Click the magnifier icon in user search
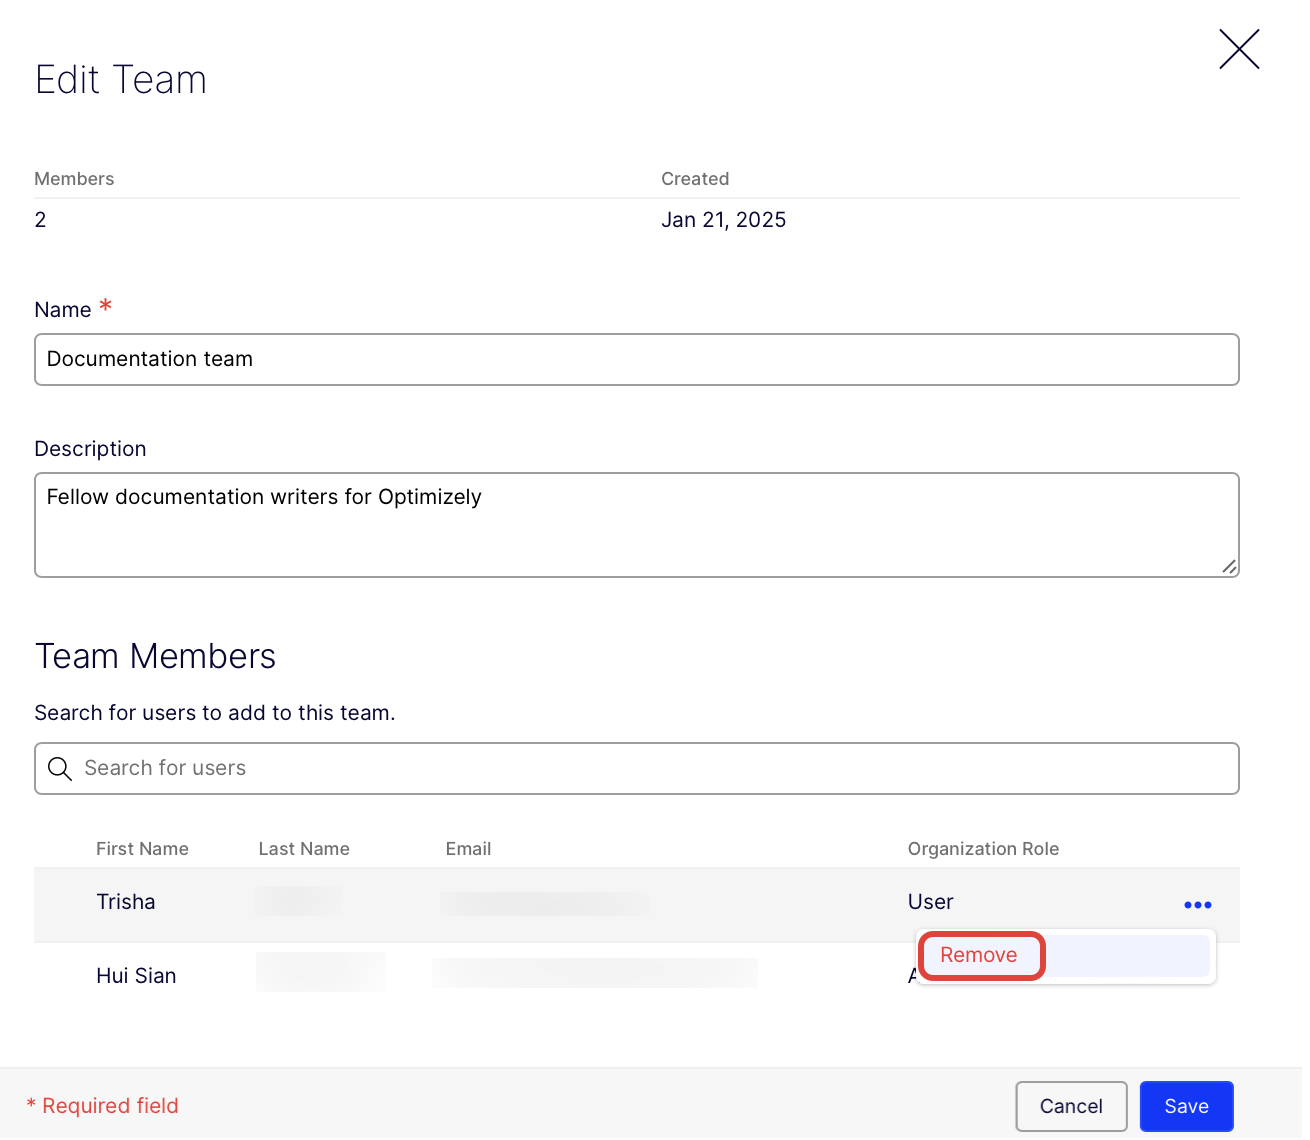The image size is (1310, 1140). point(60,768)
